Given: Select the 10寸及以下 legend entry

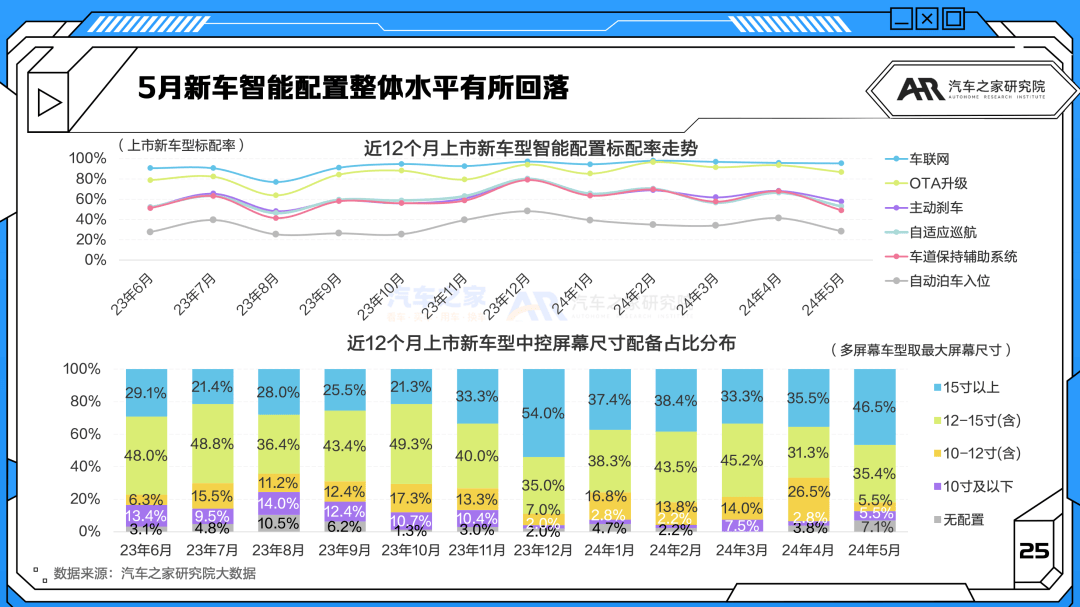Looking at the screenshot, I should (973, 486).
